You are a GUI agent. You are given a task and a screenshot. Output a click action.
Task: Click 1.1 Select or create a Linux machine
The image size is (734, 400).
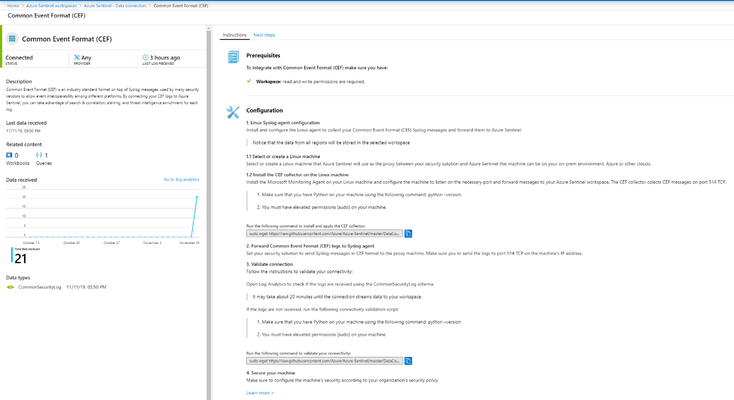coord(283,156)
